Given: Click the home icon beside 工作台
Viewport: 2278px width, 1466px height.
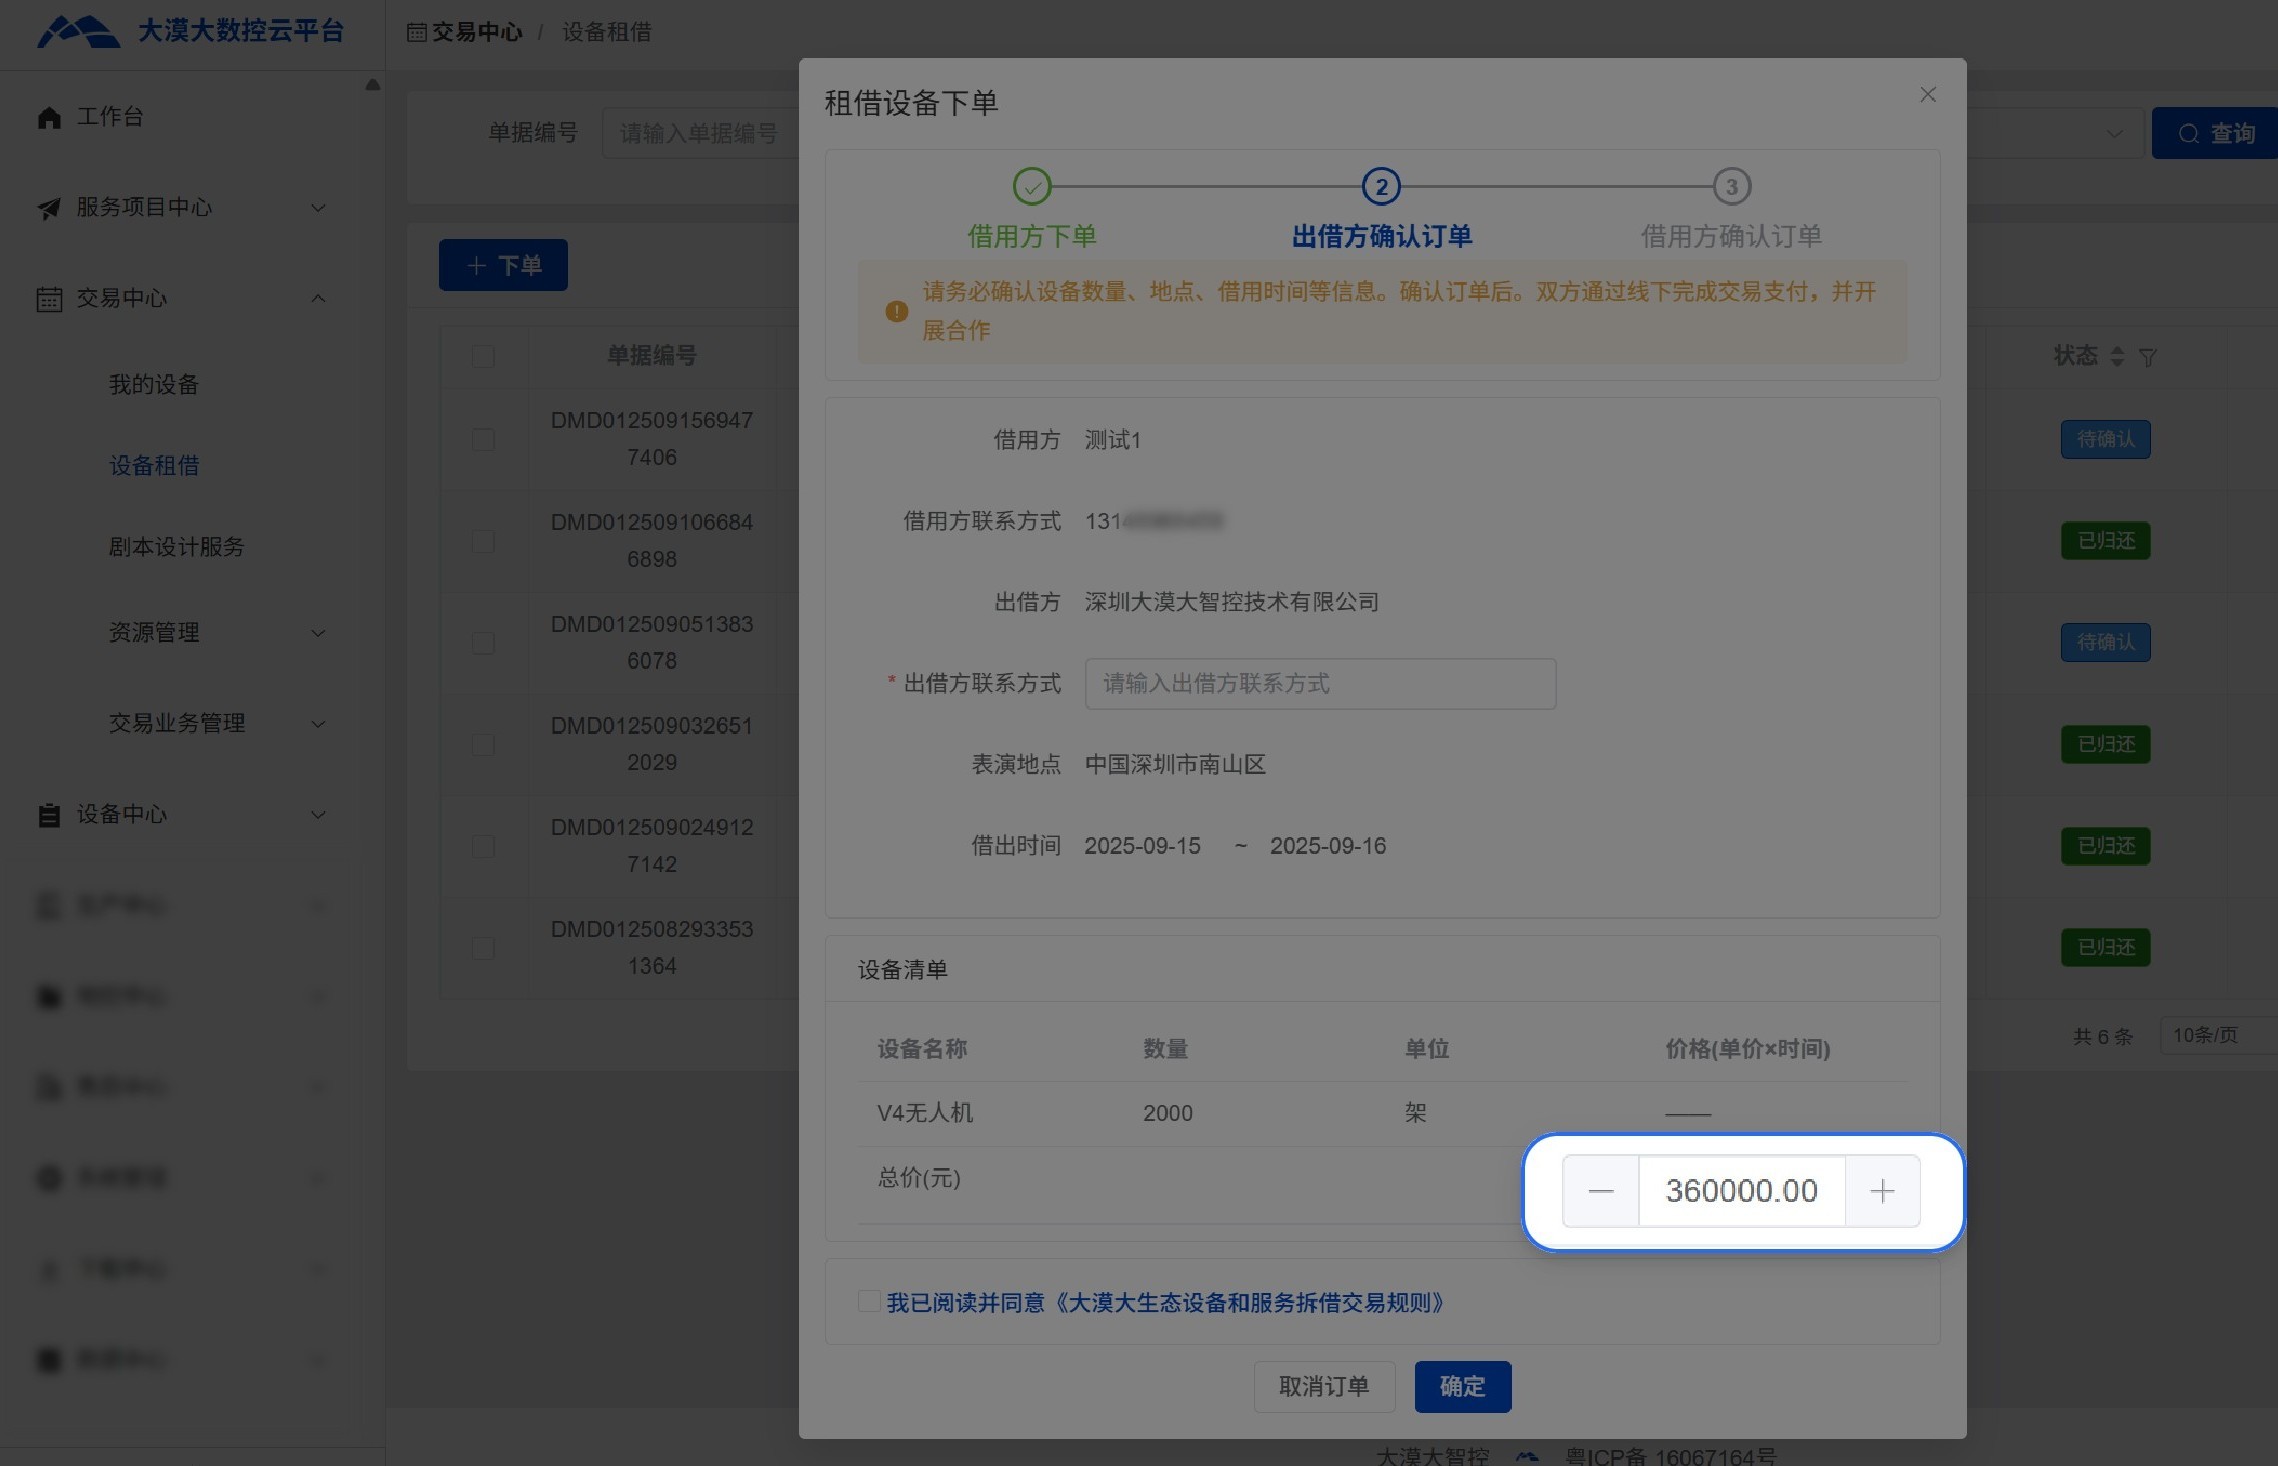Looking at the screenshot, I should (x=49, y=118).
